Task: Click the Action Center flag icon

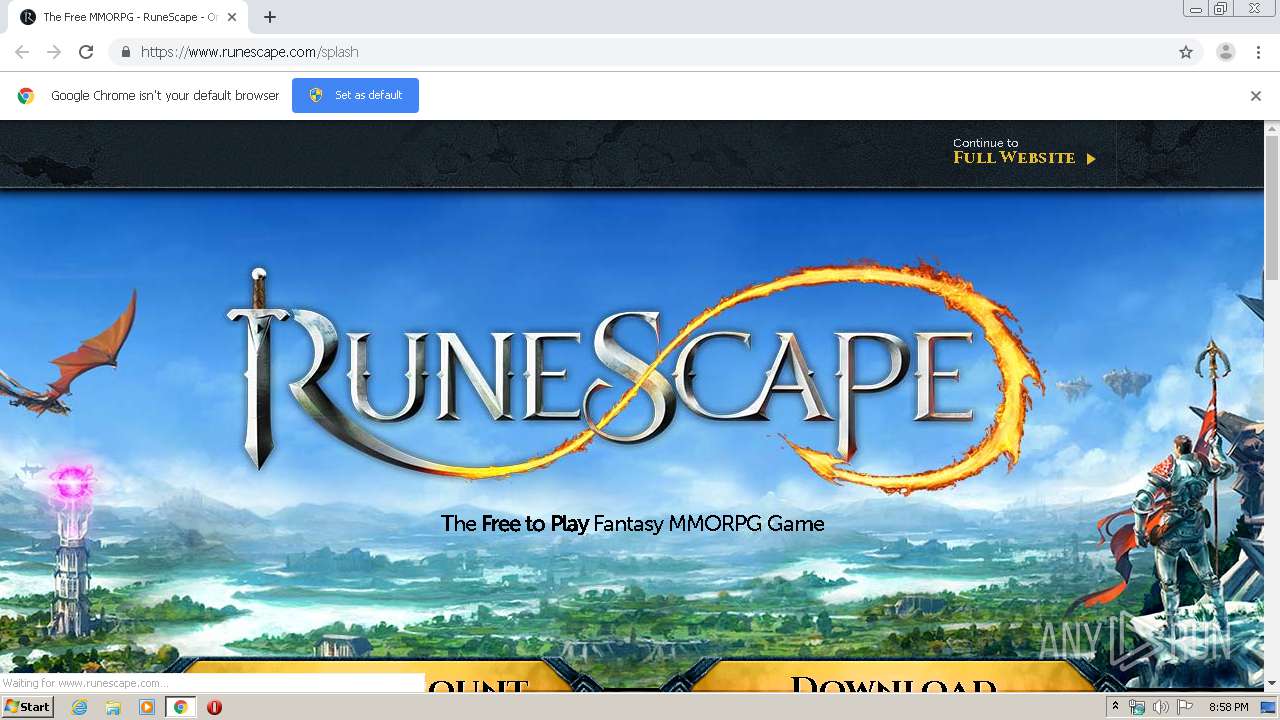Action: coord(1185,707)
